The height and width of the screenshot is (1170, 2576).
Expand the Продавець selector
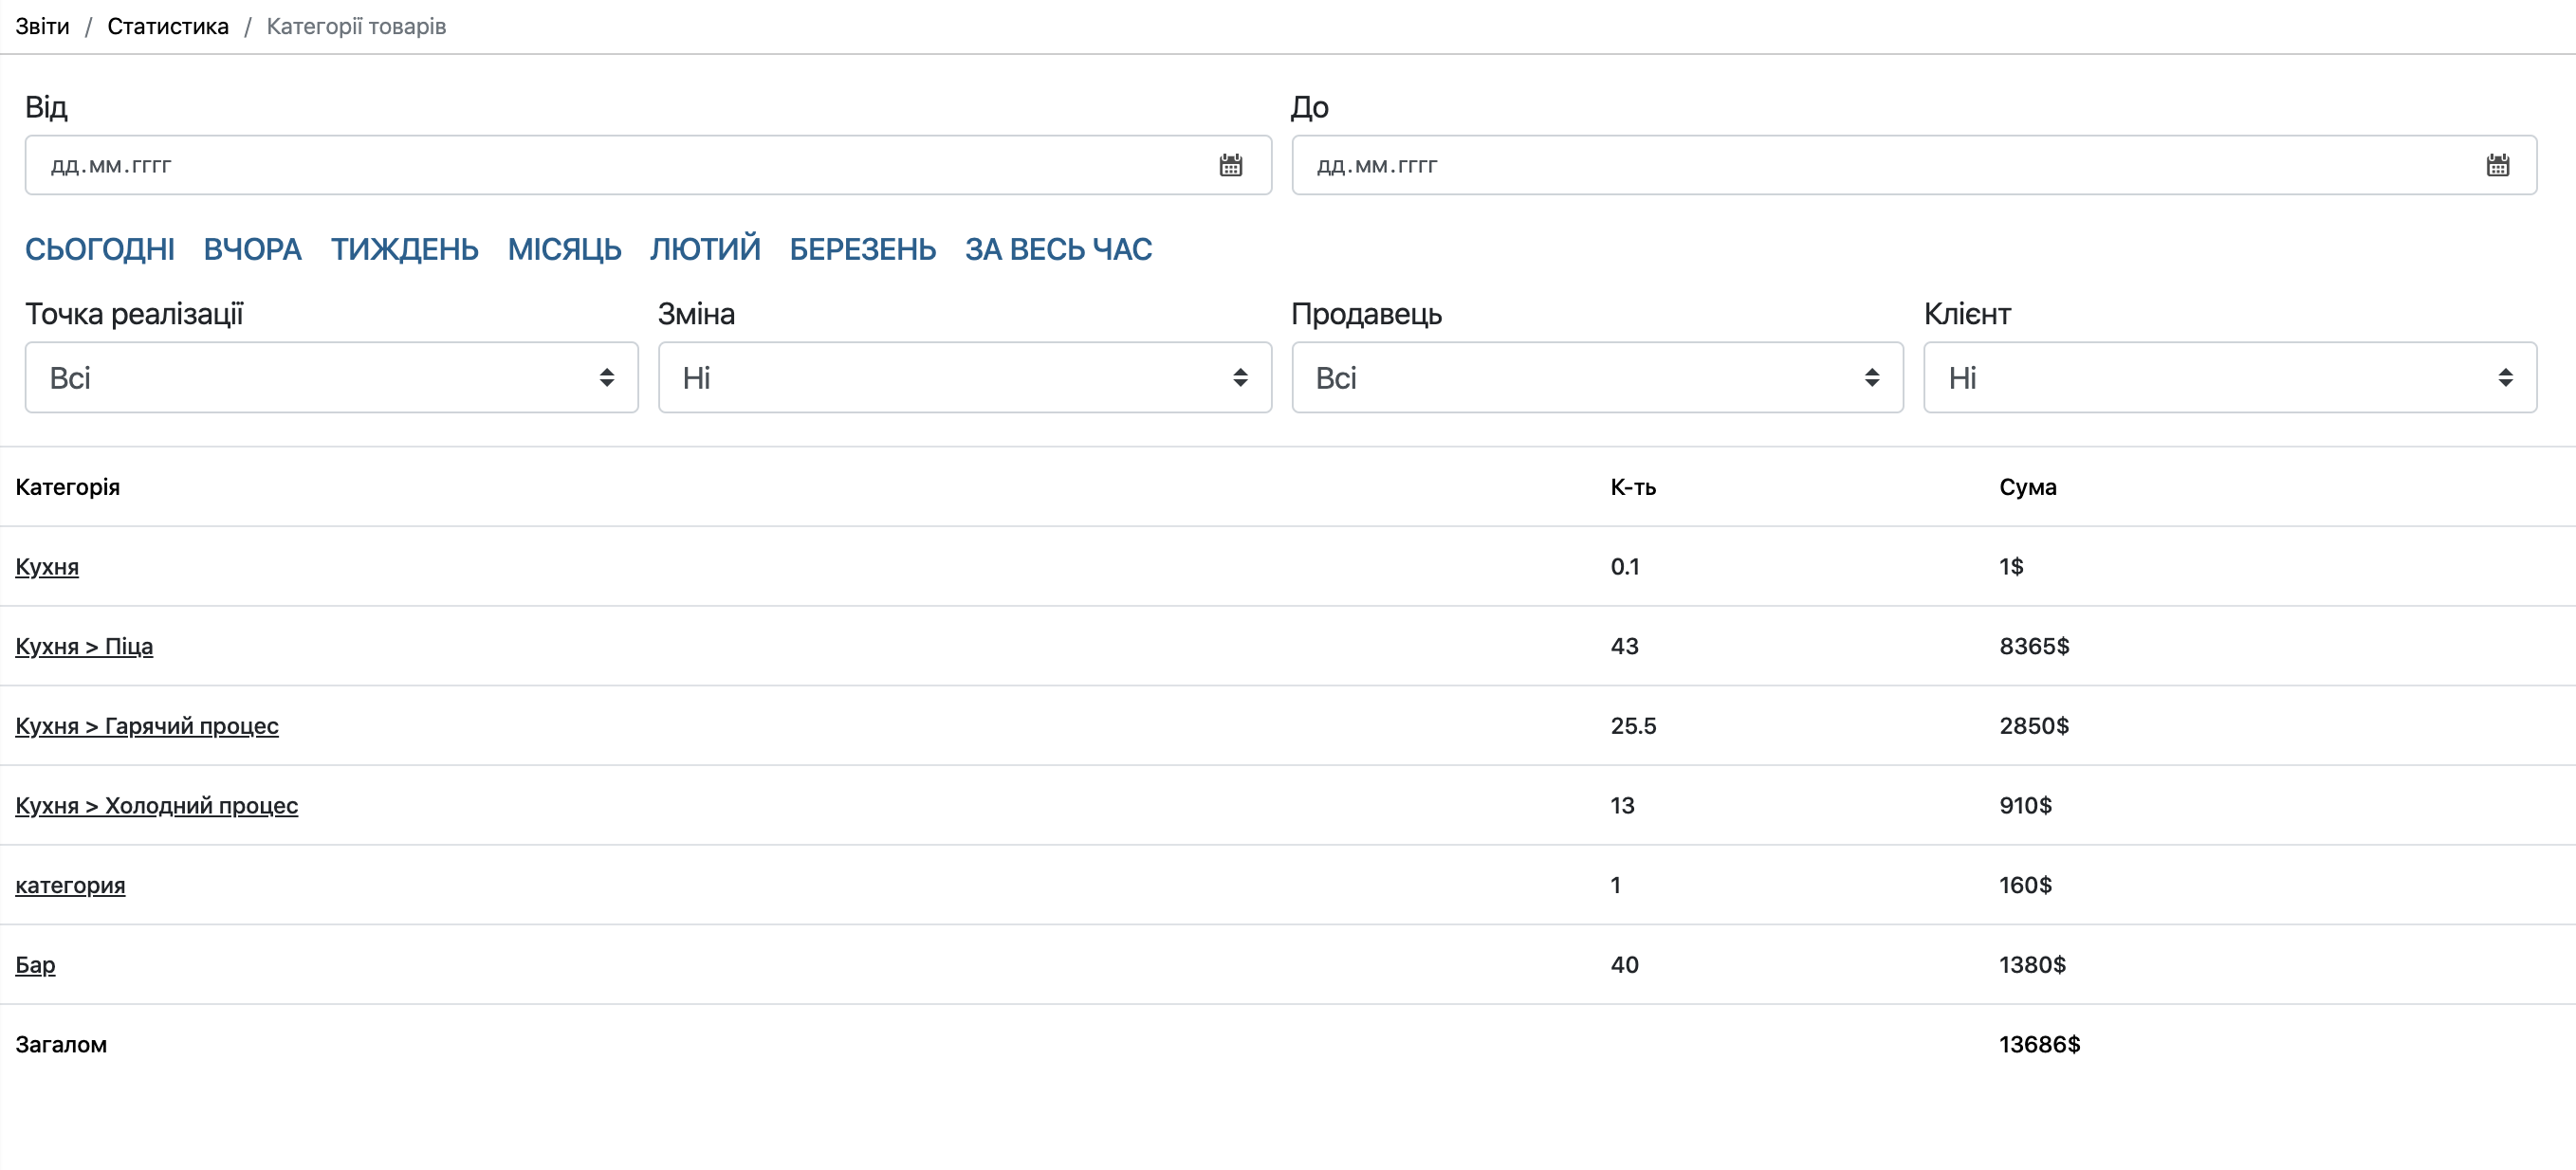coord(1597,378)
